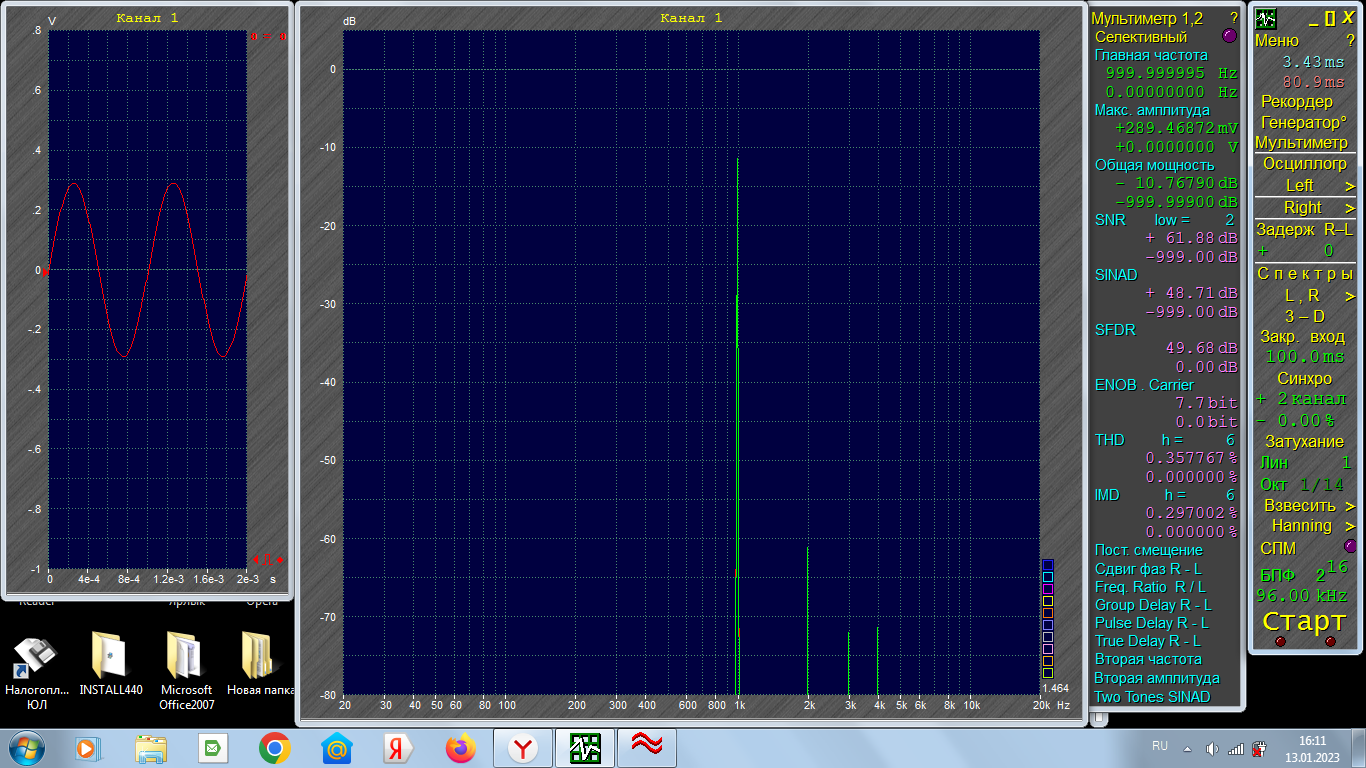Click the network signal icon in system tray
The height and width of the screenshot is (768, 1366).
pyautogui.click(x=1236, y=748)
